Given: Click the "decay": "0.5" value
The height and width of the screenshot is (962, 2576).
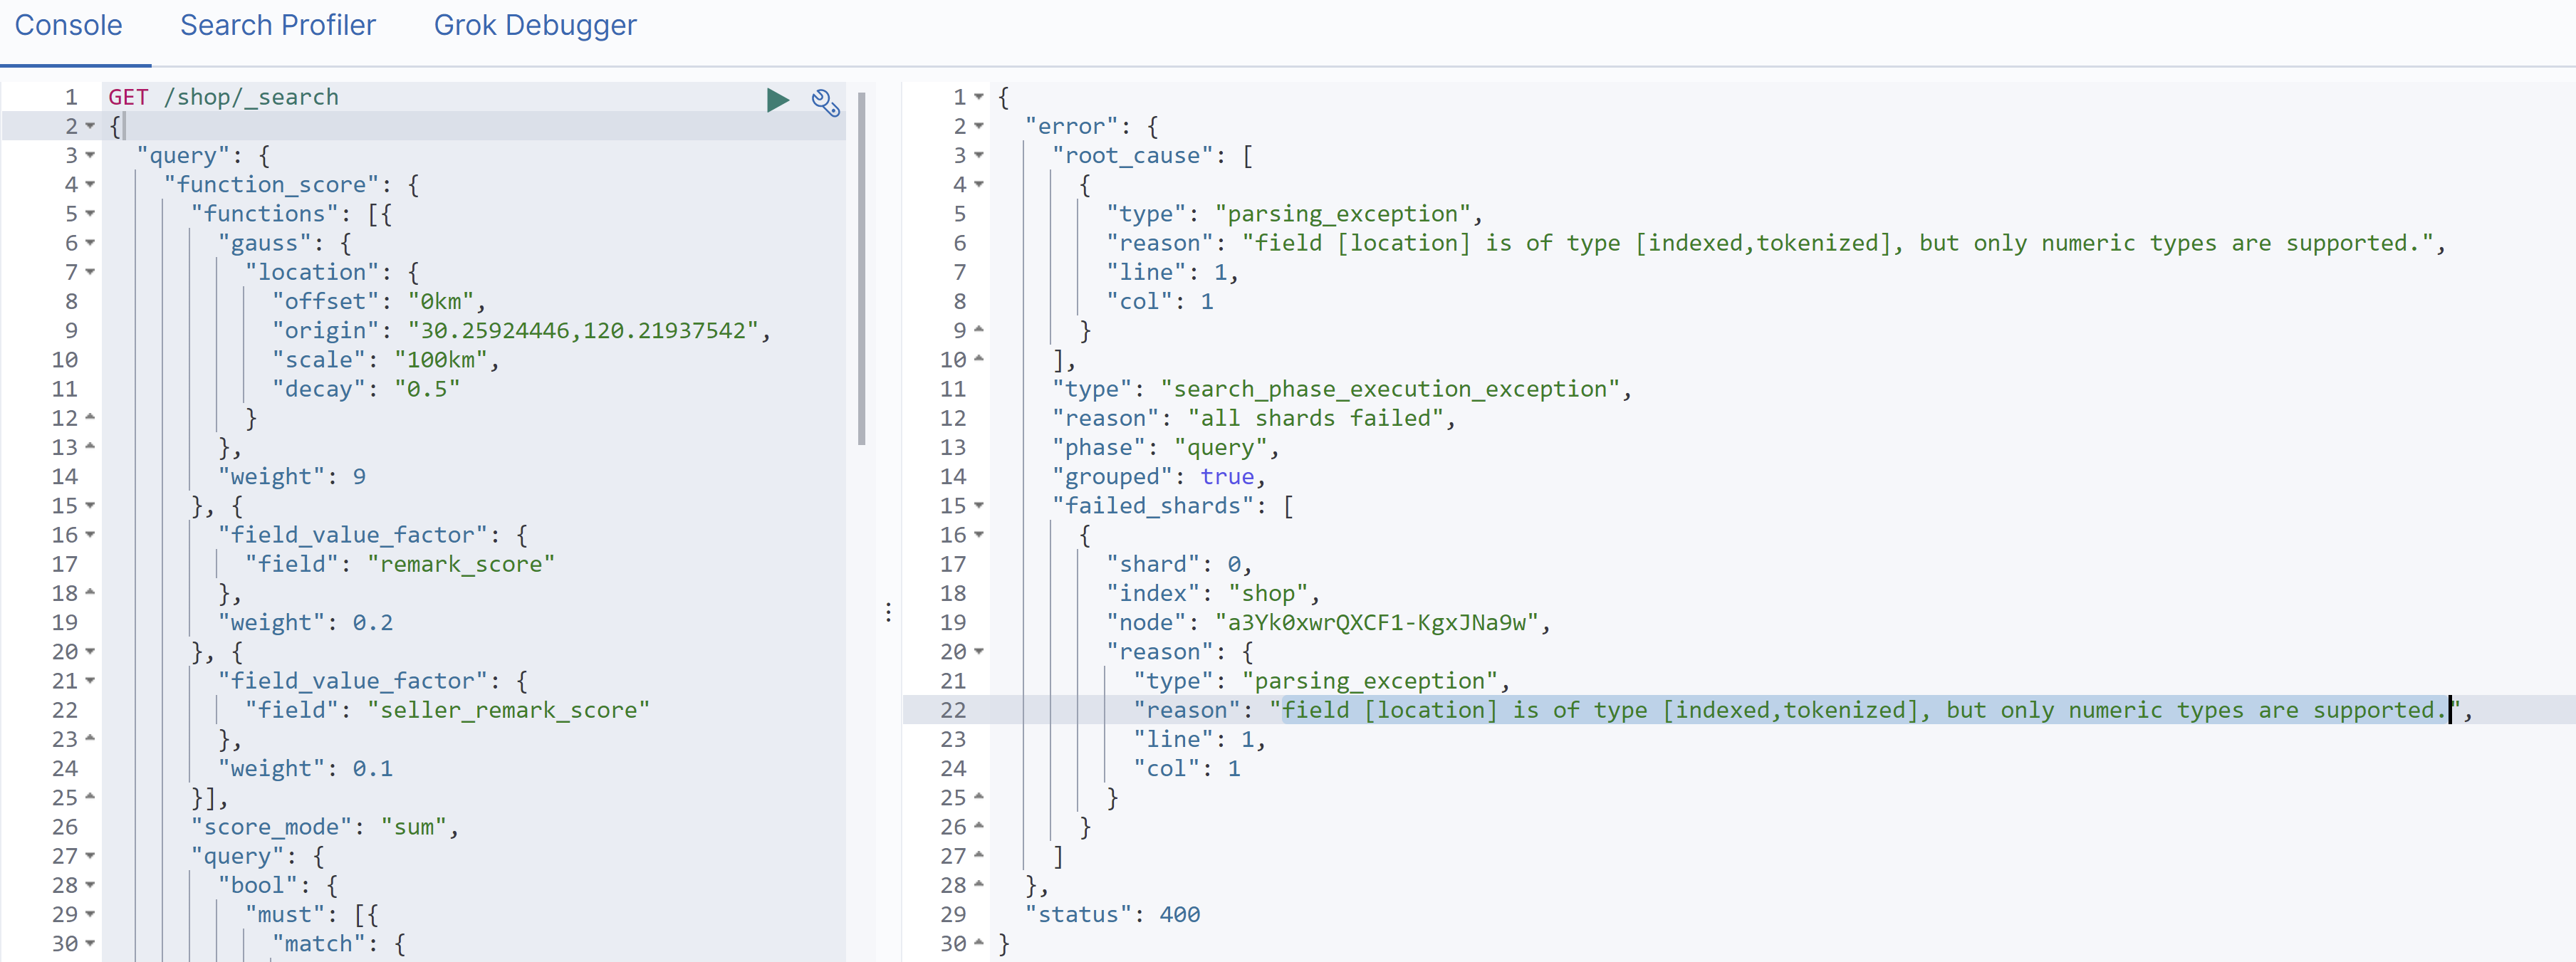Looking at the screenshot, I should click(x=427, y=389).
